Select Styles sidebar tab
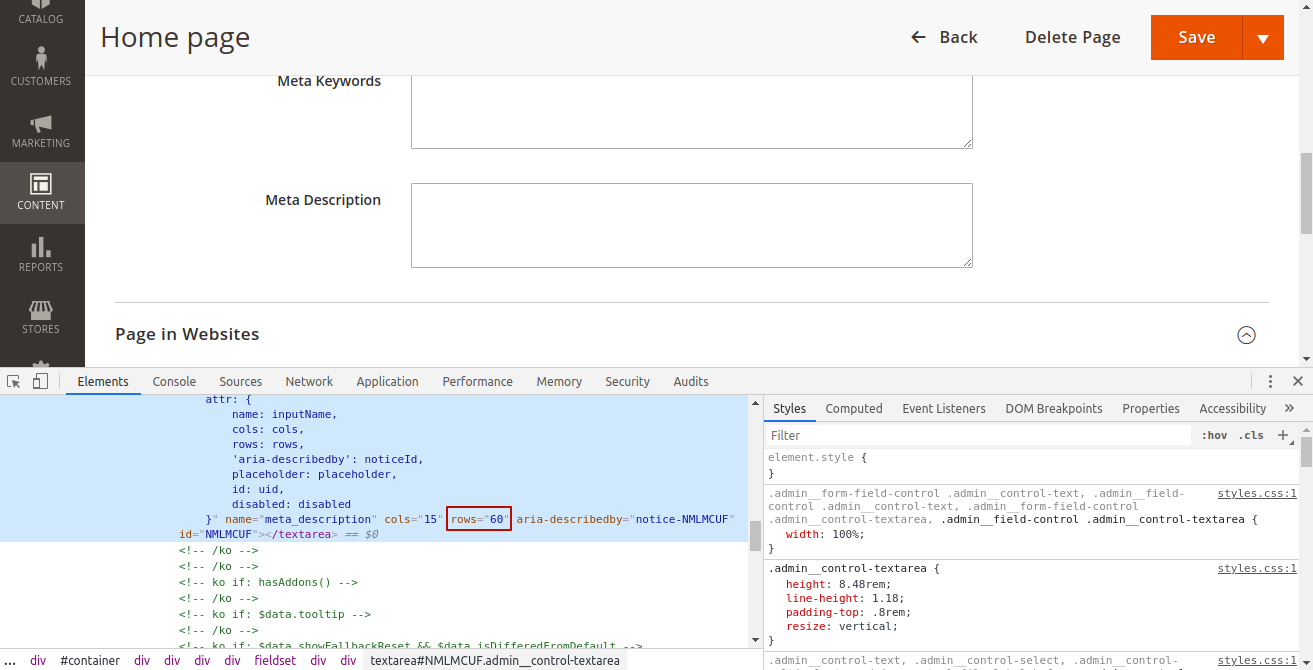Screen dimensions: 1313x670 [x=789, y=408]
